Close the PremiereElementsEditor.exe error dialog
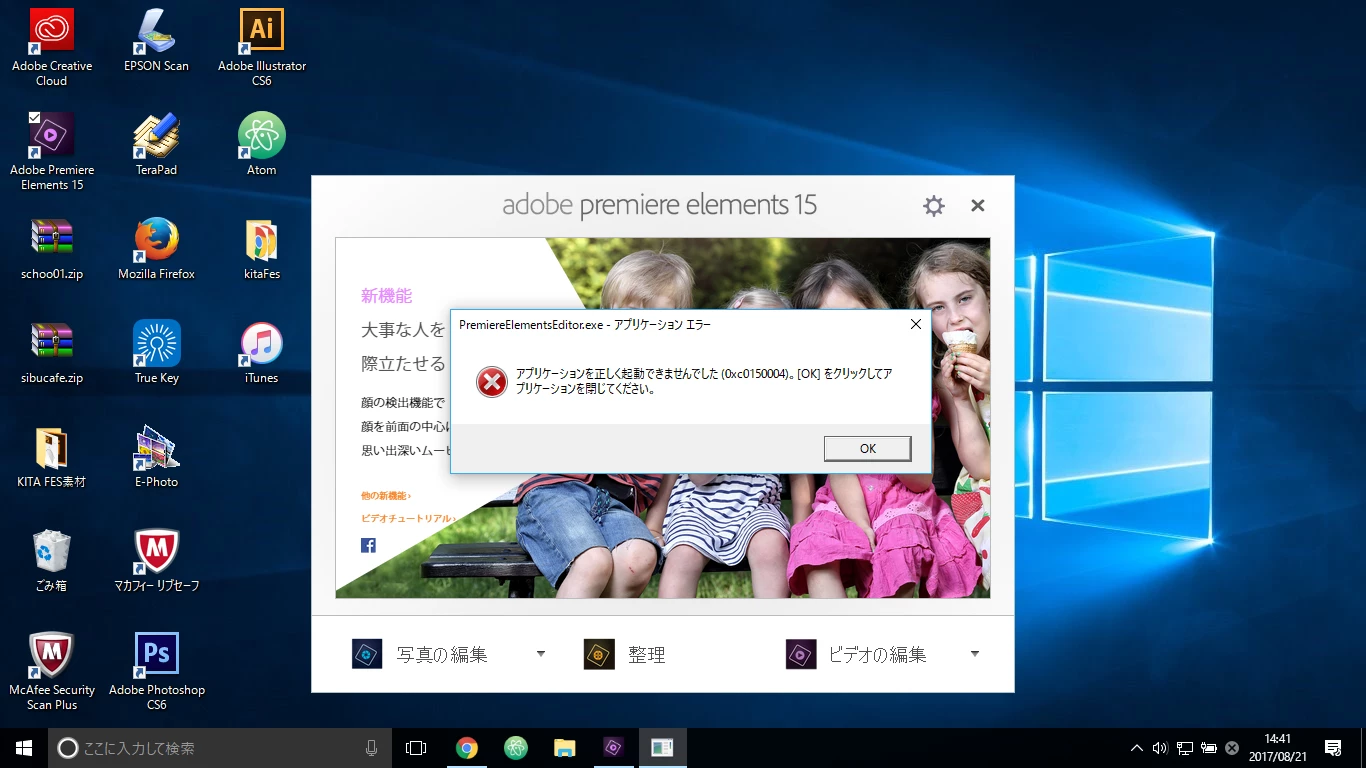 click(x=915, y=324)
